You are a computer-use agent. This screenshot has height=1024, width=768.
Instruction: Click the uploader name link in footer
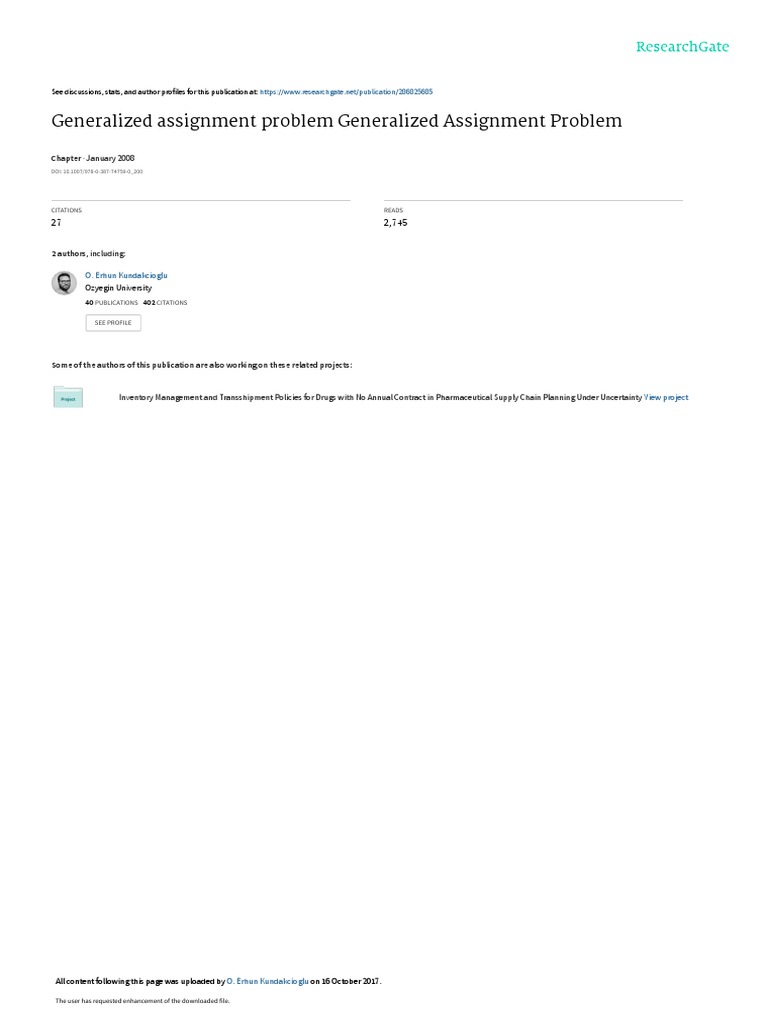267,981
